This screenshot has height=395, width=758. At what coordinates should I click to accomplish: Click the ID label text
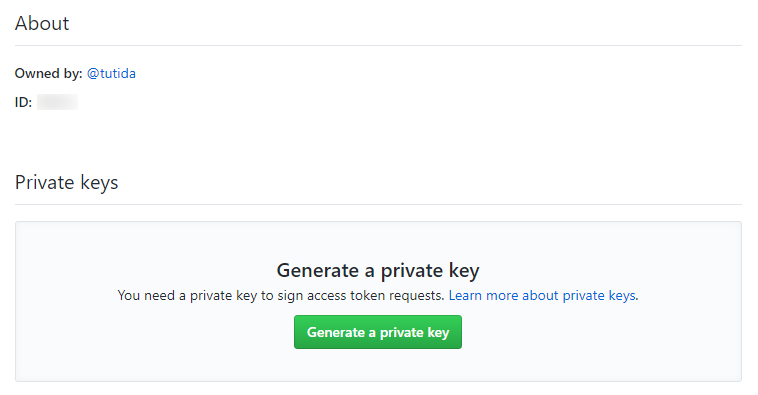click(23, 102)
